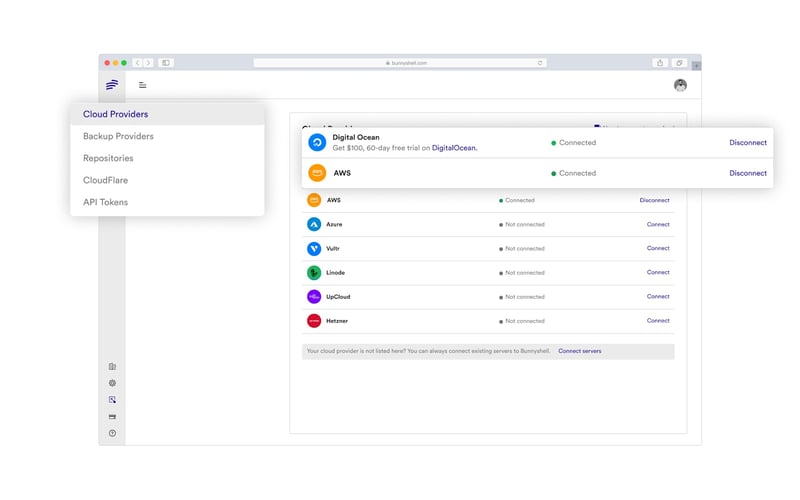800x500 pixels.
Task: Toggle the Safari sidebar button
Action: pyautogui.click(x=166, y=63)
